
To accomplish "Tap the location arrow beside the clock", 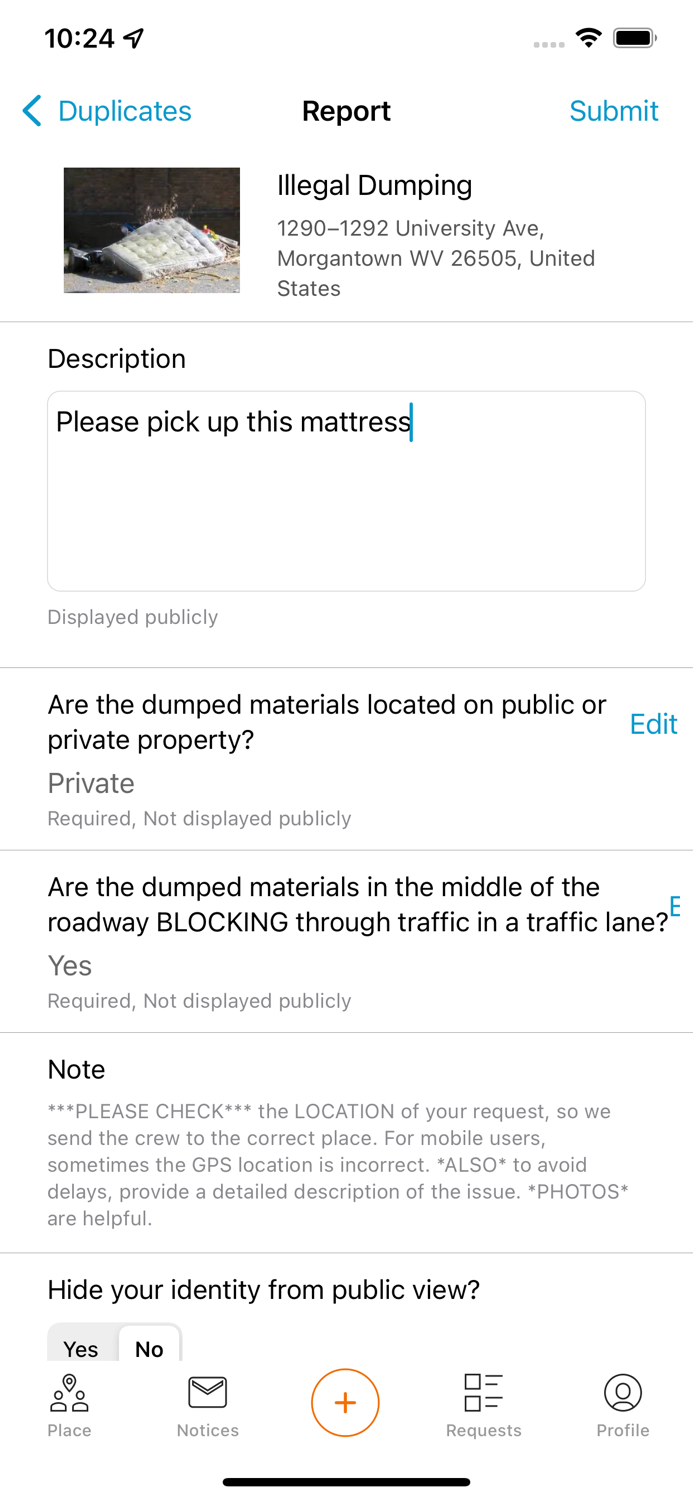I will pyautogui.click(x=134, y=39).
